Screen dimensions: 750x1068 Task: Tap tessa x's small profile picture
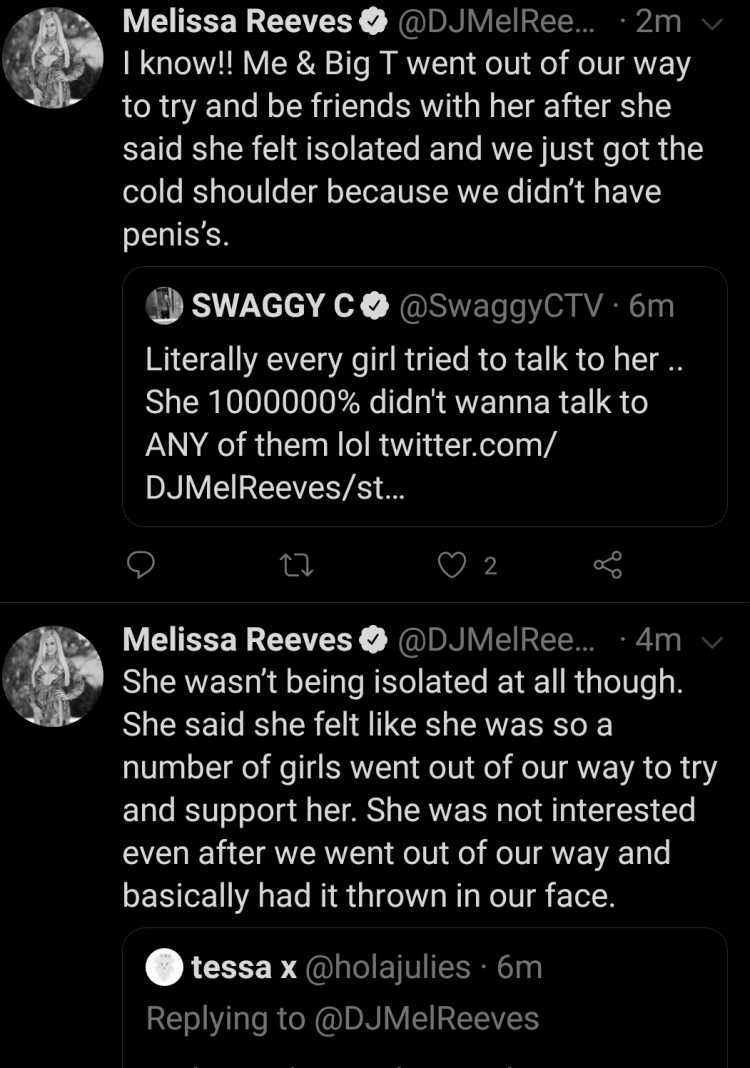(x=164, y=967)
